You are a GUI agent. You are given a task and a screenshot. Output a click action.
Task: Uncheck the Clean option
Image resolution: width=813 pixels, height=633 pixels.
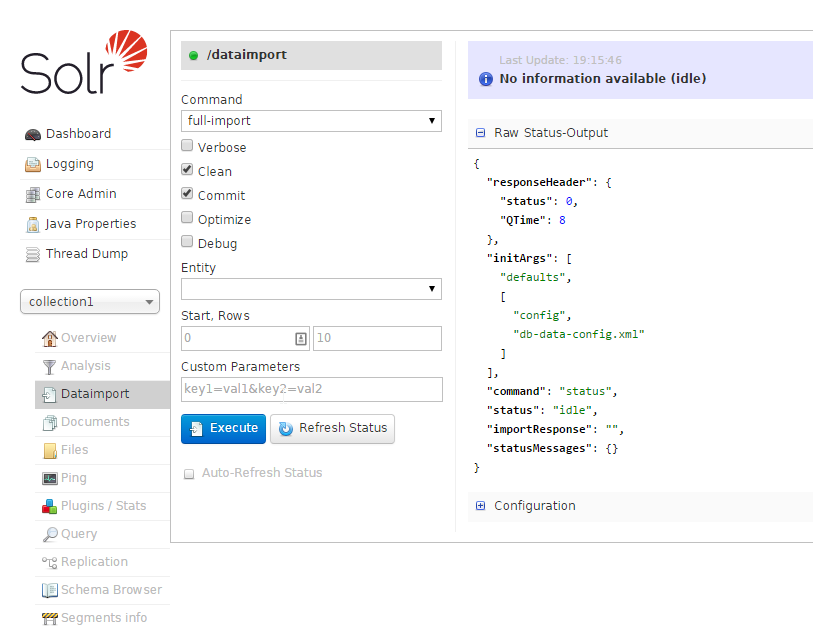click(x=187, y=170)
